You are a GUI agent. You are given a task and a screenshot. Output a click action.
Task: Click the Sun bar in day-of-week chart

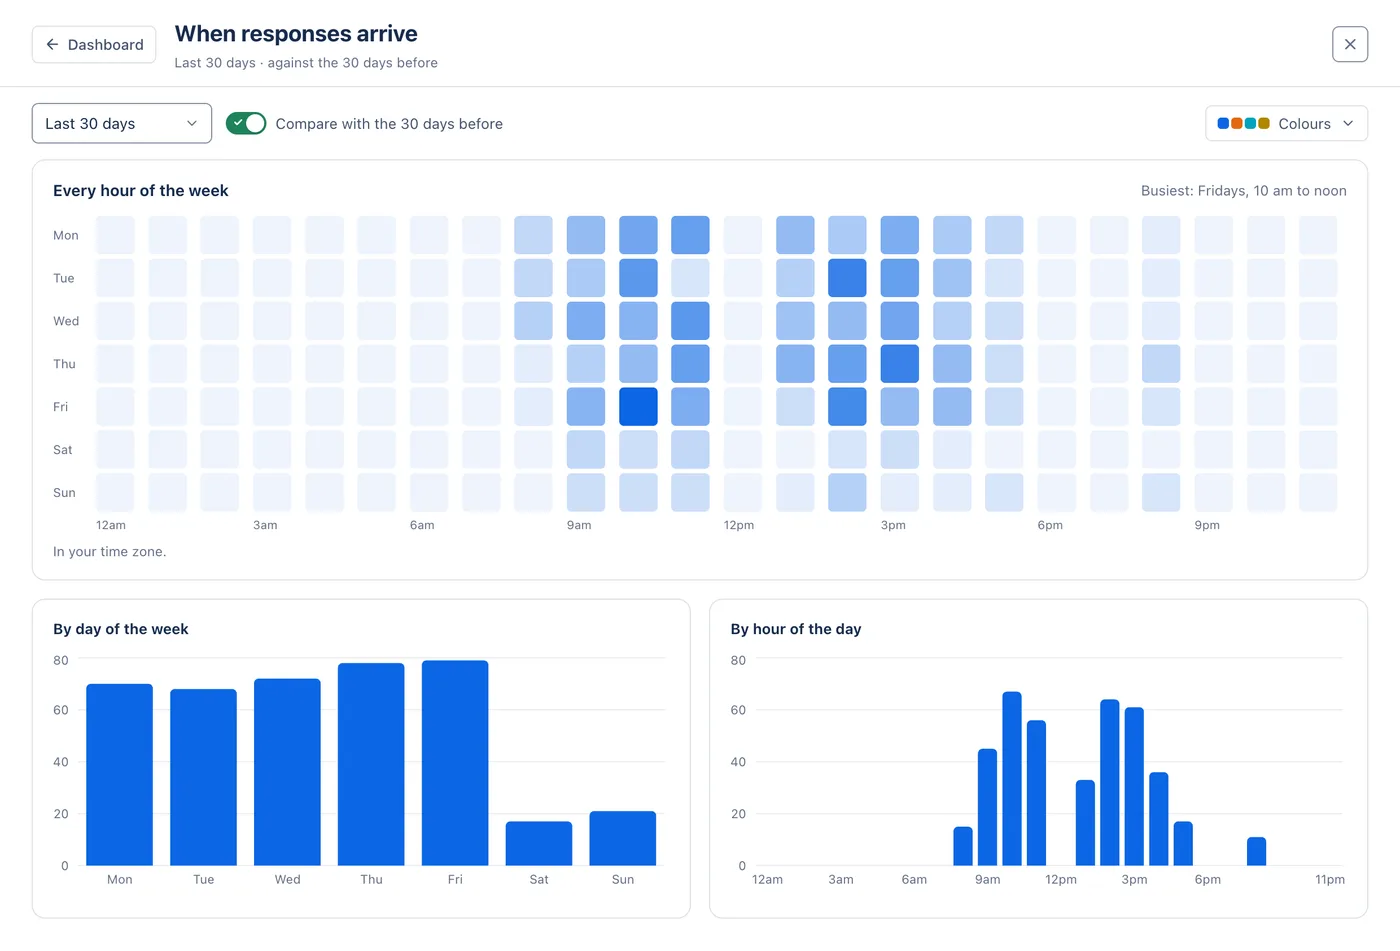(623, 838)
